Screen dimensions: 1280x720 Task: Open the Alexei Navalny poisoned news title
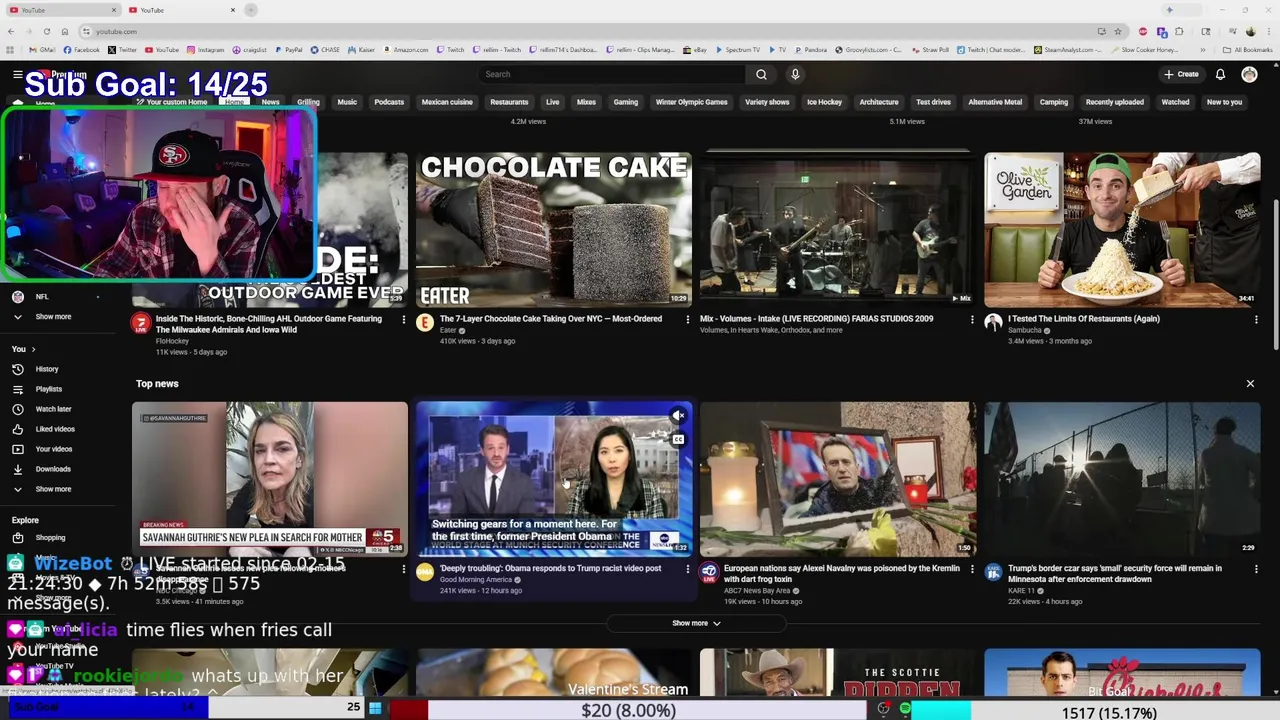point(842,574)
